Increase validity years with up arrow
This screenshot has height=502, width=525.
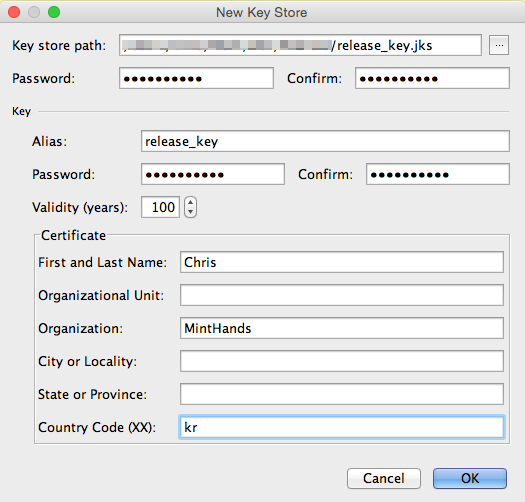click(x=190, y=202)
